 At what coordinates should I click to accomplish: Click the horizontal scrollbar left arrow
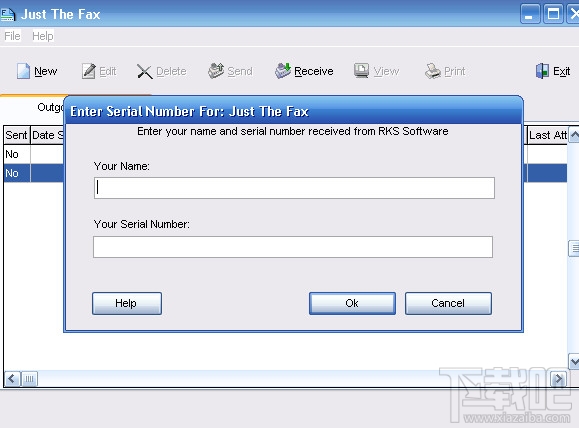click(12, 379)
